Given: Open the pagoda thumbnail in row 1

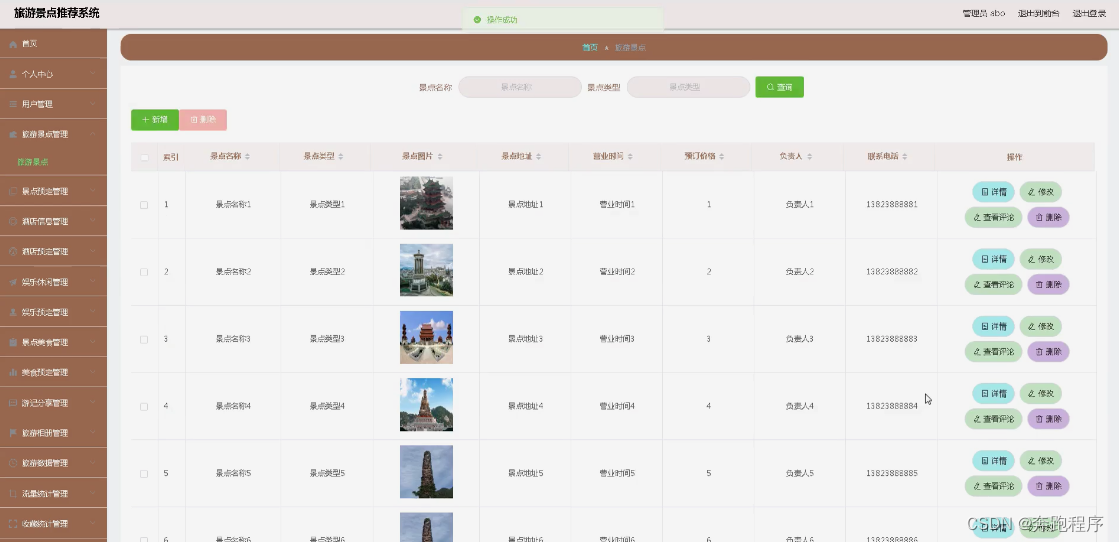Looking at the screenshot, I should point(426,204).
